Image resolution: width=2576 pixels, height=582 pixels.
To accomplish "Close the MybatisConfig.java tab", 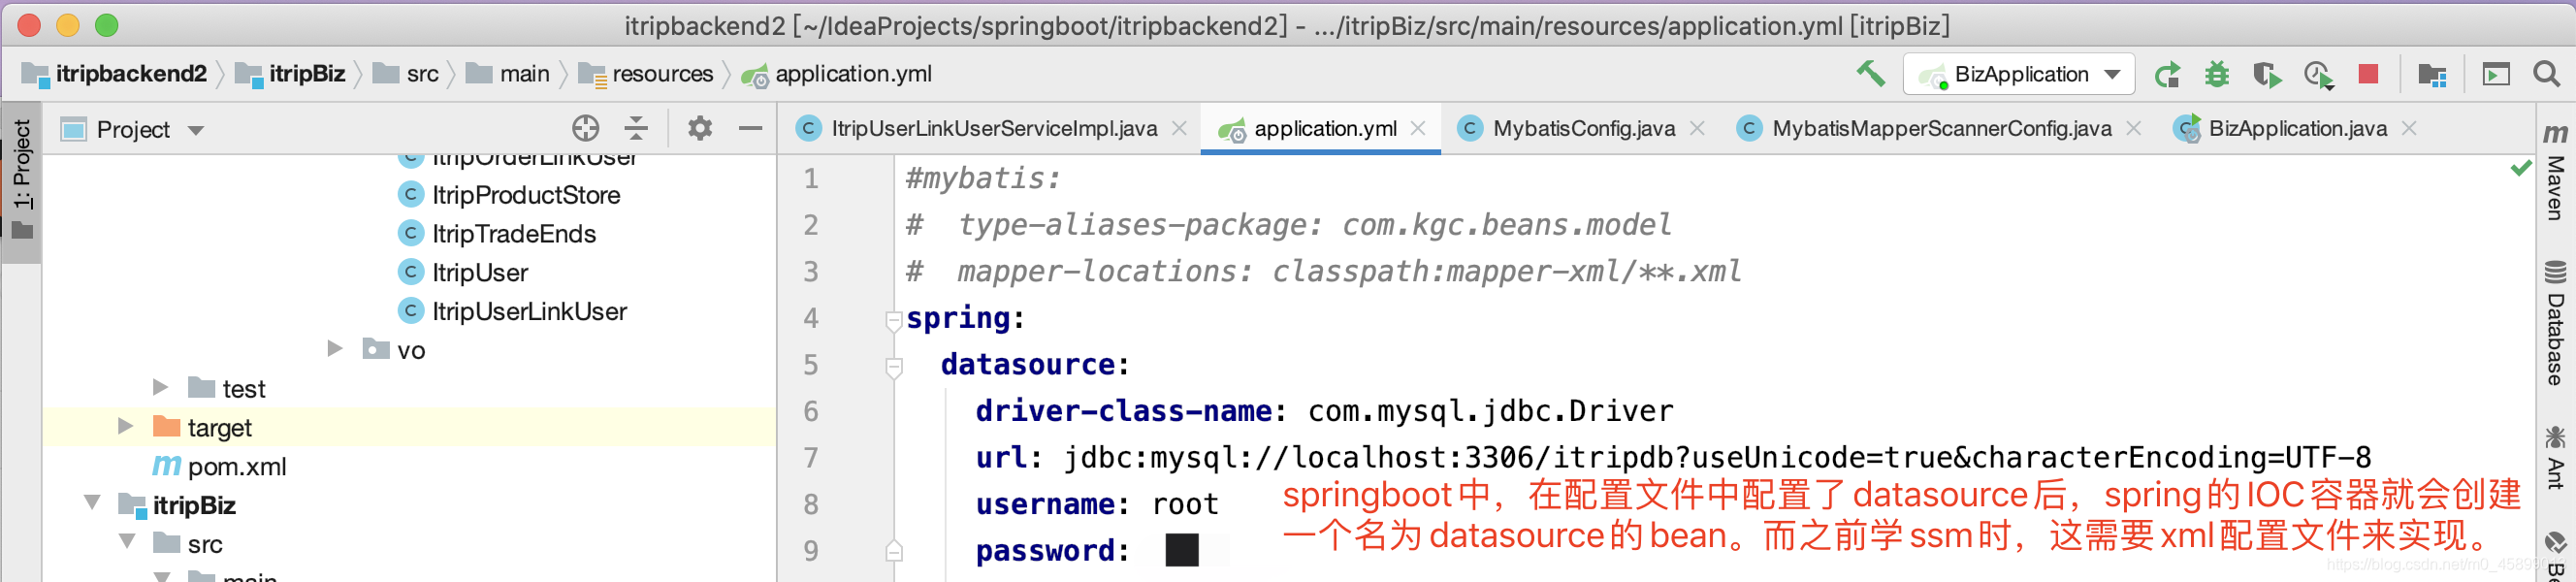I will [1697, 128].
